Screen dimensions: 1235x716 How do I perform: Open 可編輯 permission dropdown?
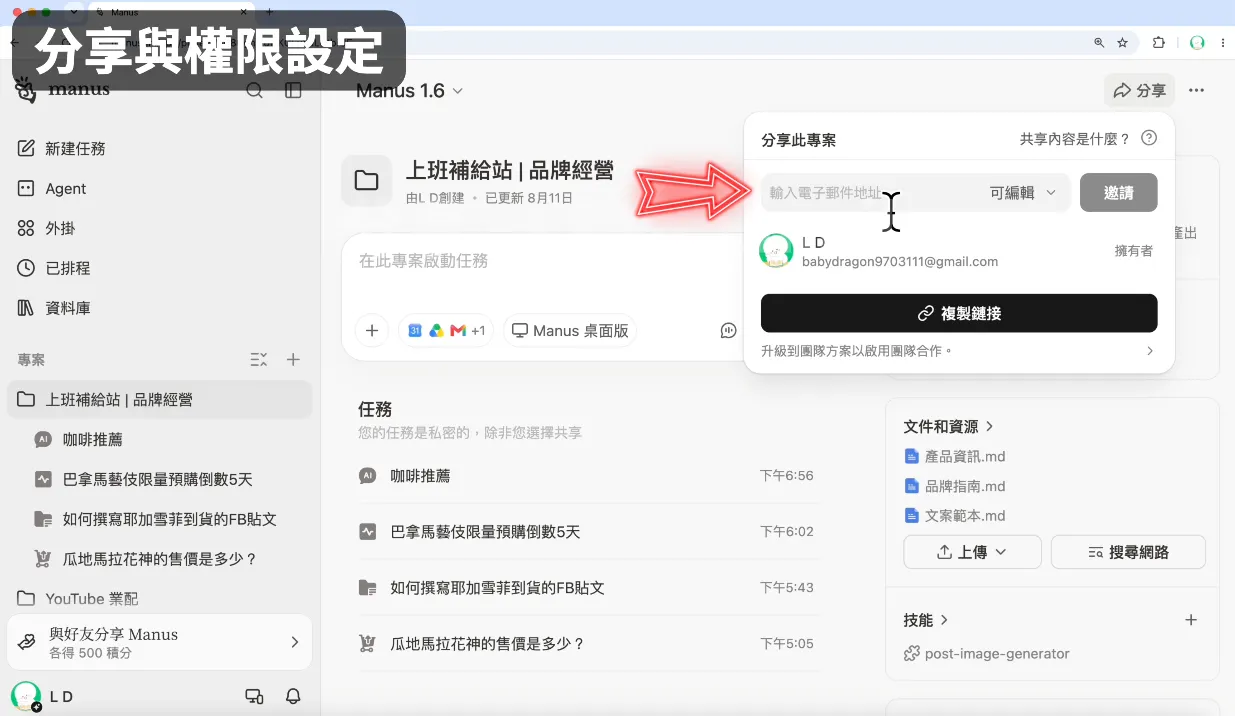click(x=1023, y=193)
